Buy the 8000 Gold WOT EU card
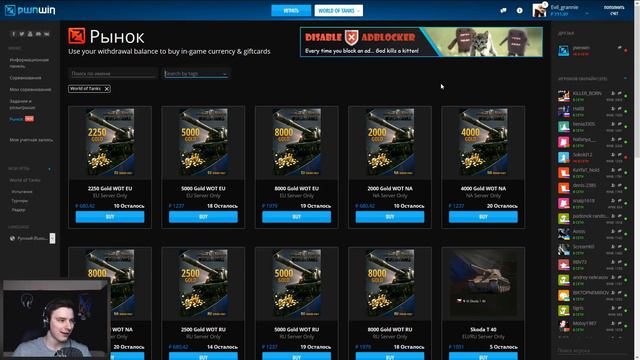 297,217
